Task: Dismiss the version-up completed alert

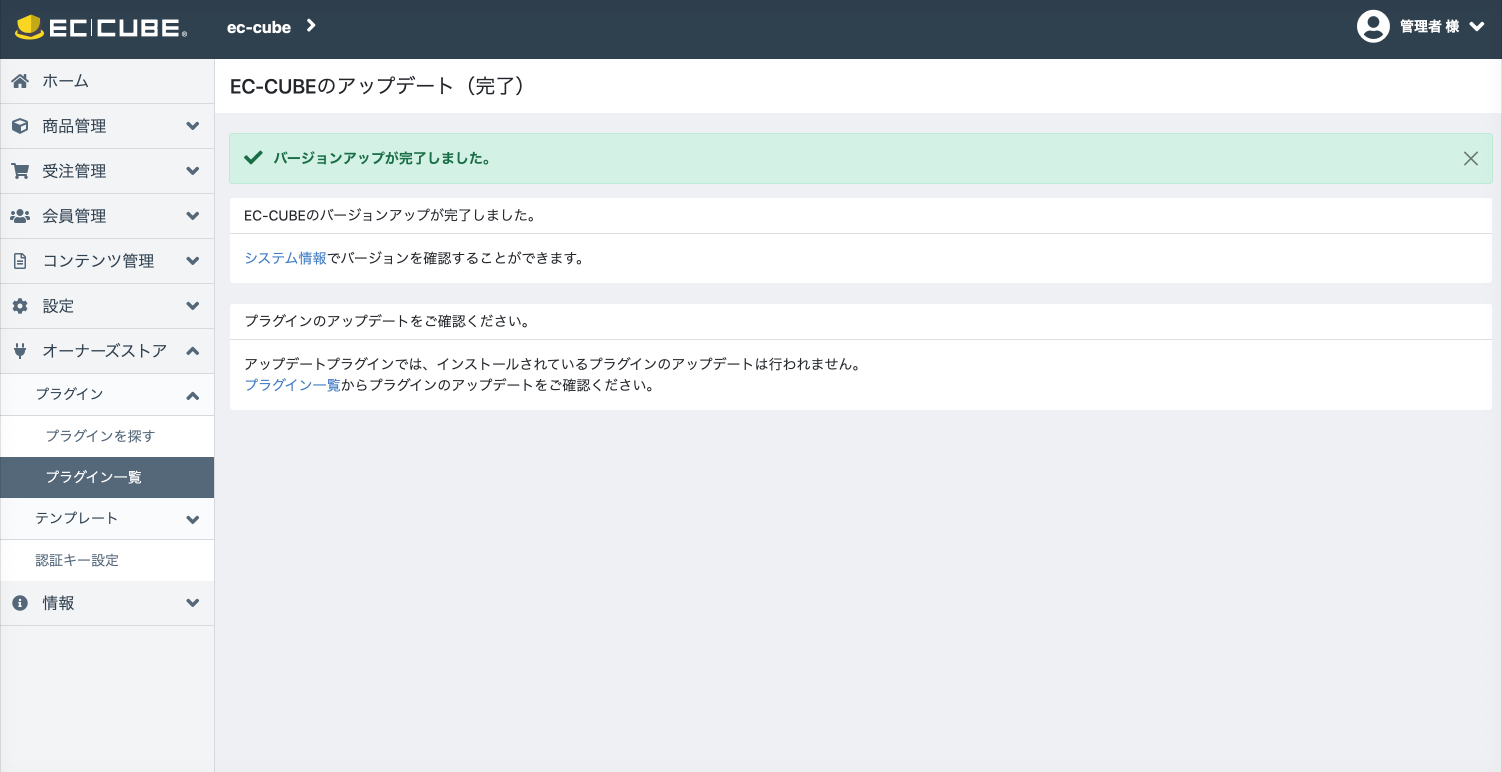Action: click(1470, 158)
